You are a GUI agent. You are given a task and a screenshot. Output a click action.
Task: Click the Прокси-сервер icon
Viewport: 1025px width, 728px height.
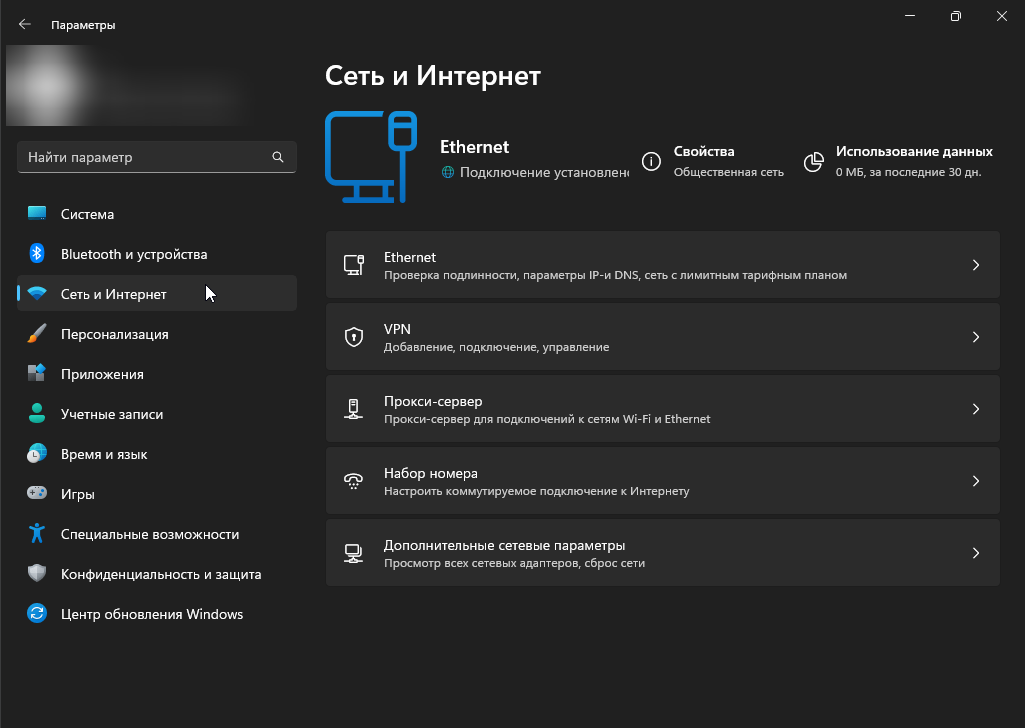point(353,409)
